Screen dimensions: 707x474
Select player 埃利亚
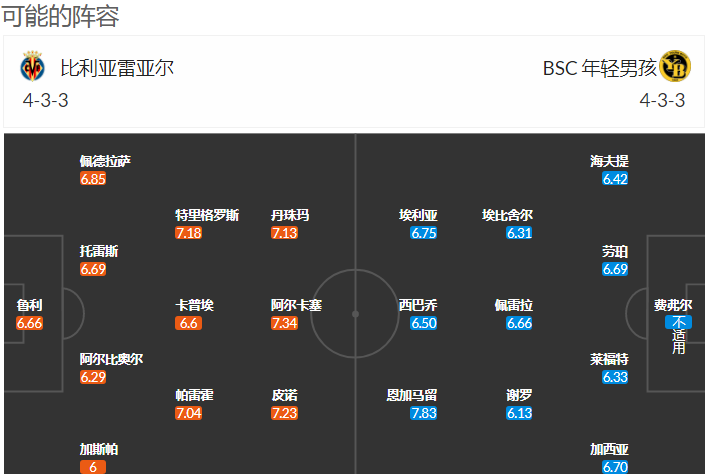click(418, 215)
